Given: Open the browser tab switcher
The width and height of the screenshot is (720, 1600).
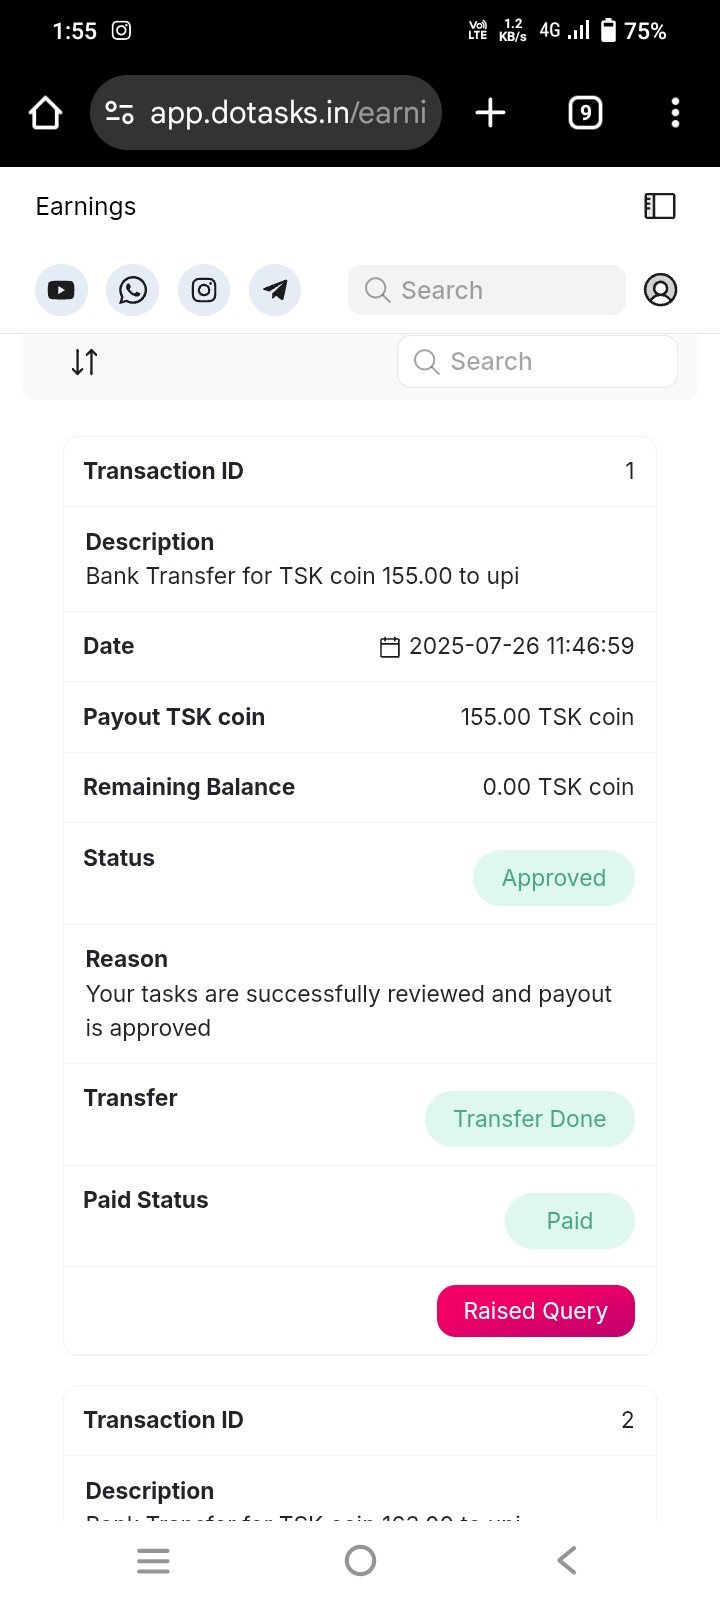Looking at the screenshot, I should point(585,113).
